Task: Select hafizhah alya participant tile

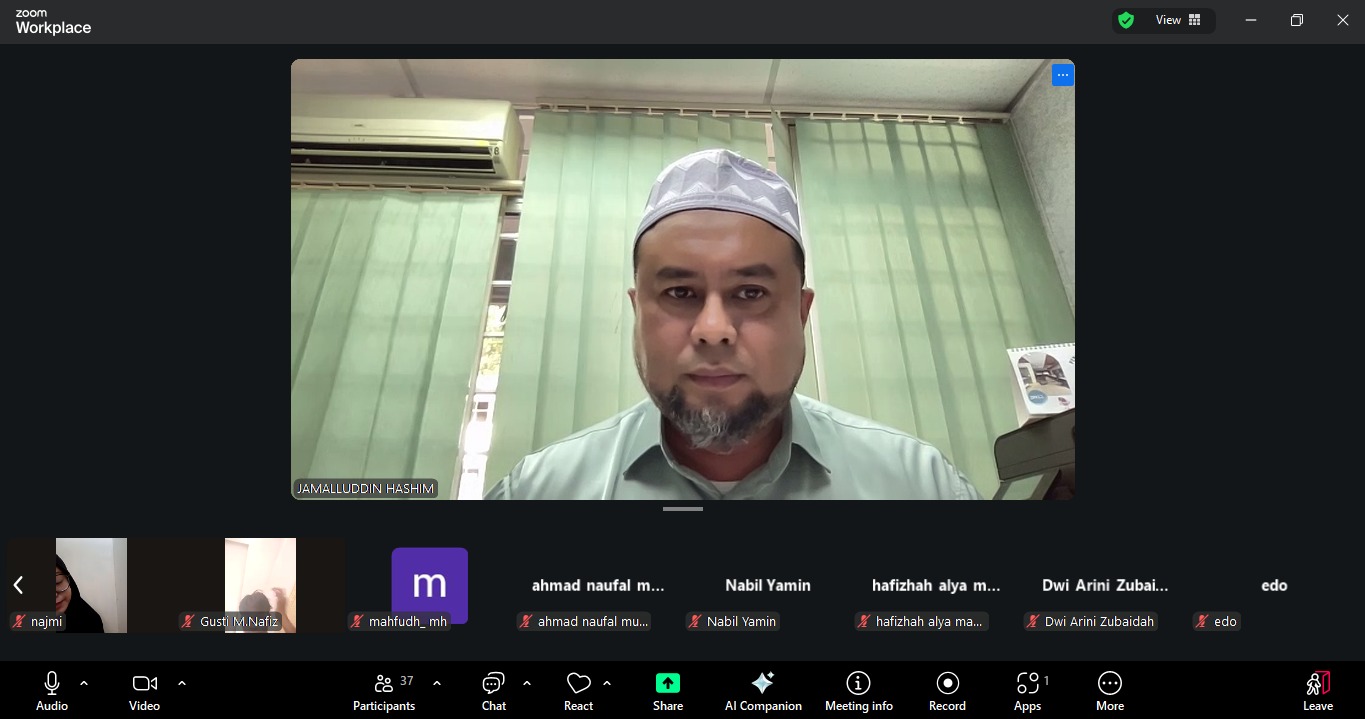Action: pyautogui.click(x=936, y=585)
